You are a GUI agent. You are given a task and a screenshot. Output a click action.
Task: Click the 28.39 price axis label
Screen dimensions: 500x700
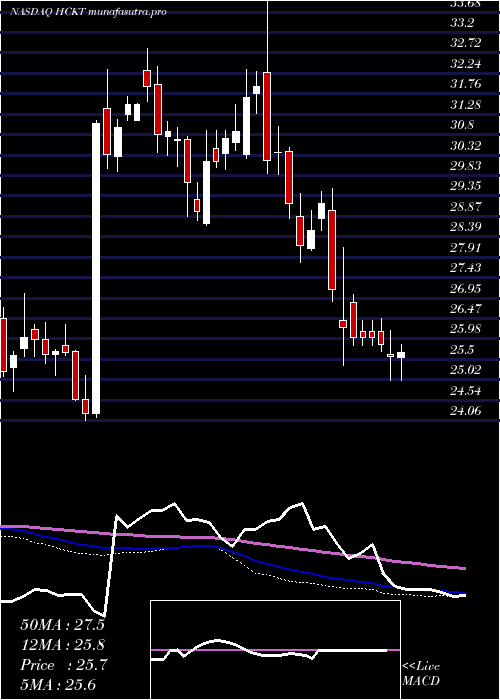tap(466, 227)
